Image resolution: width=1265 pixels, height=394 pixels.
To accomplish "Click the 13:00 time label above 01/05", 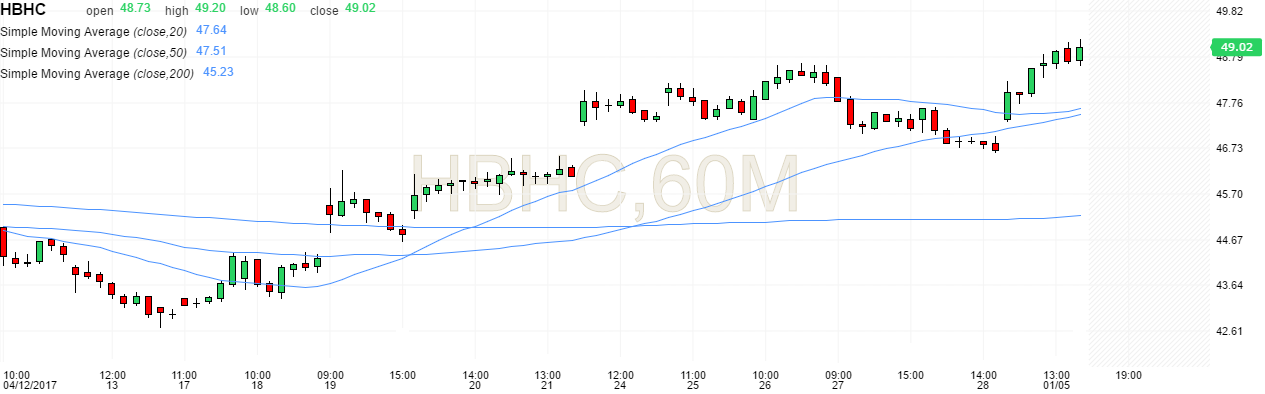I will [x=1056, y=374].
